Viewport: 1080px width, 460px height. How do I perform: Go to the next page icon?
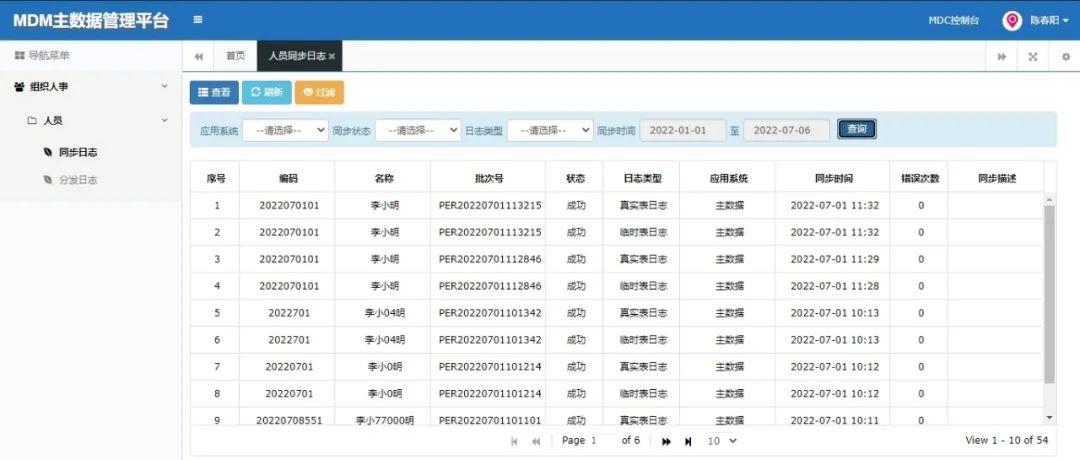(x=666, y=441)
